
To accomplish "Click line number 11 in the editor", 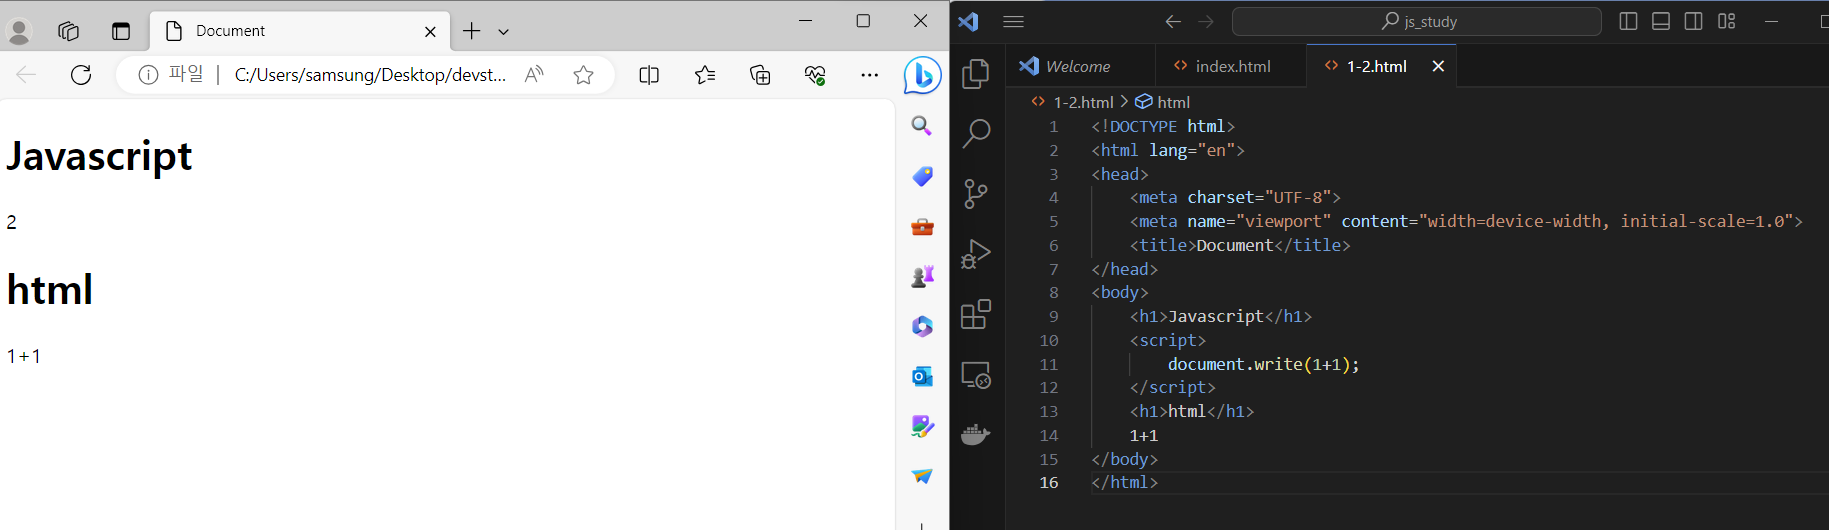I will point(1048,364).
